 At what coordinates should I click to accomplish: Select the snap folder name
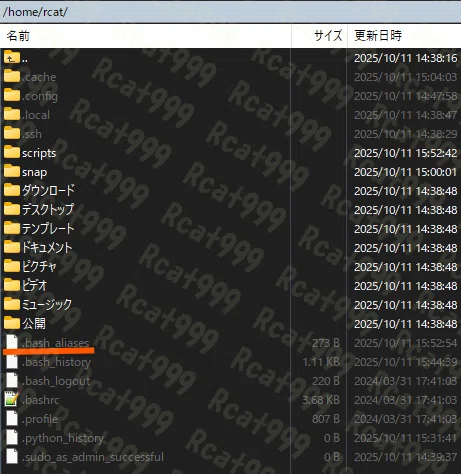34,173
